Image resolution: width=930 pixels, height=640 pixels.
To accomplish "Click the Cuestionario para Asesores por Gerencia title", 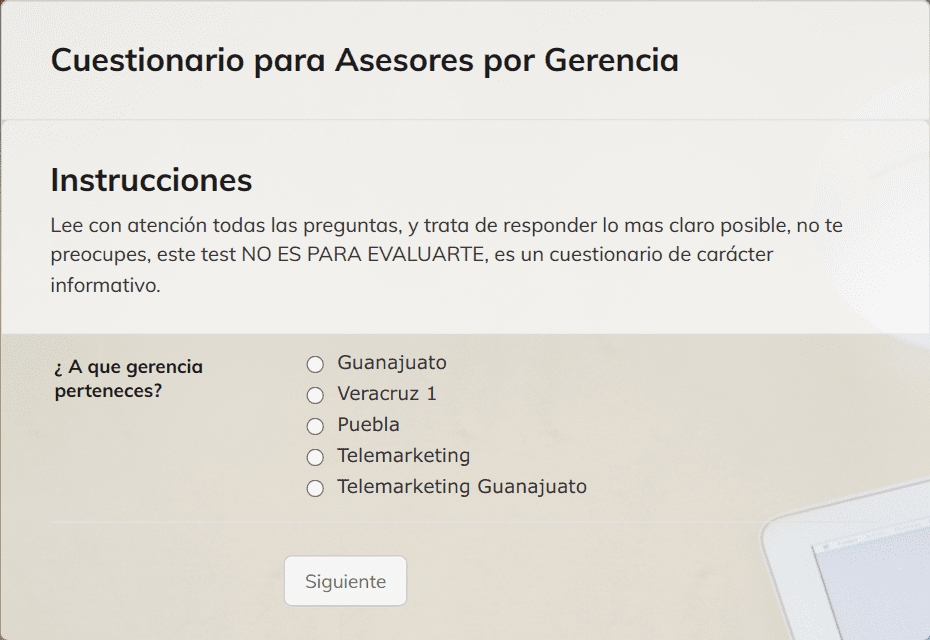I will pos(365,60).
